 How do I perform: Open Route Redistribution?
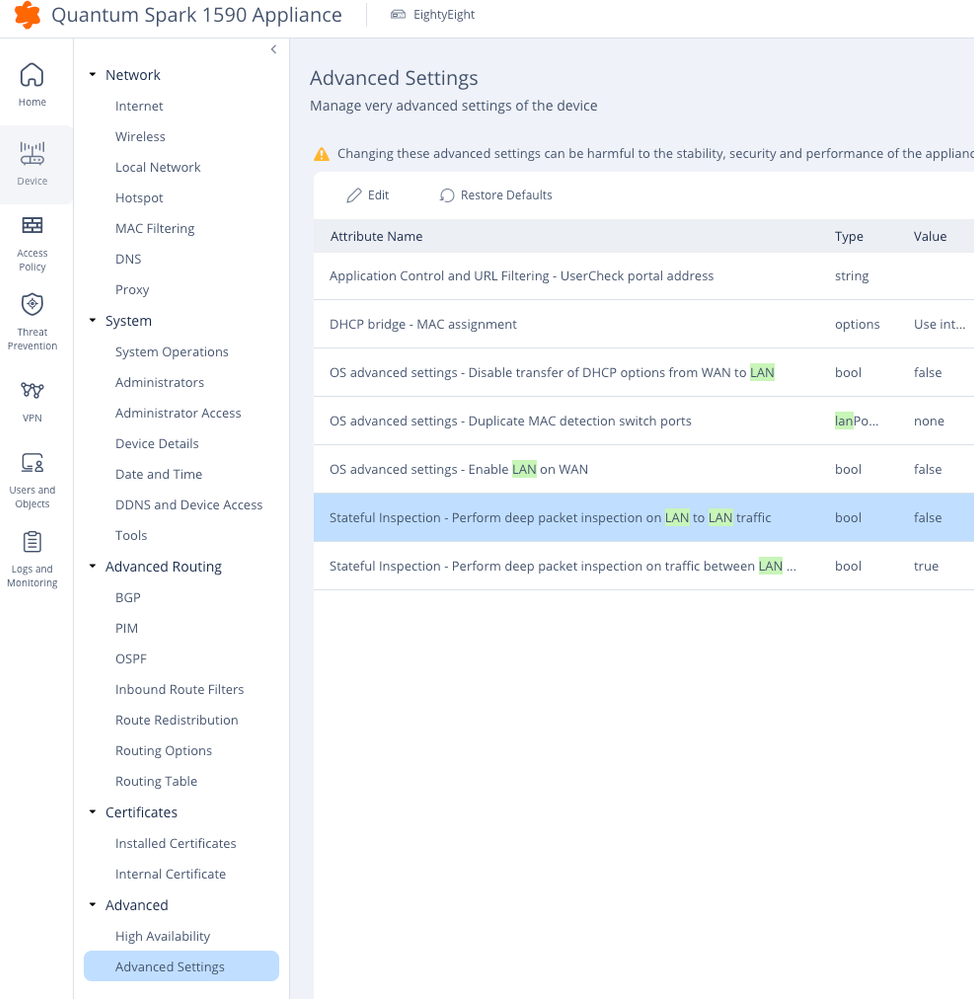click(x=176, y=720)
